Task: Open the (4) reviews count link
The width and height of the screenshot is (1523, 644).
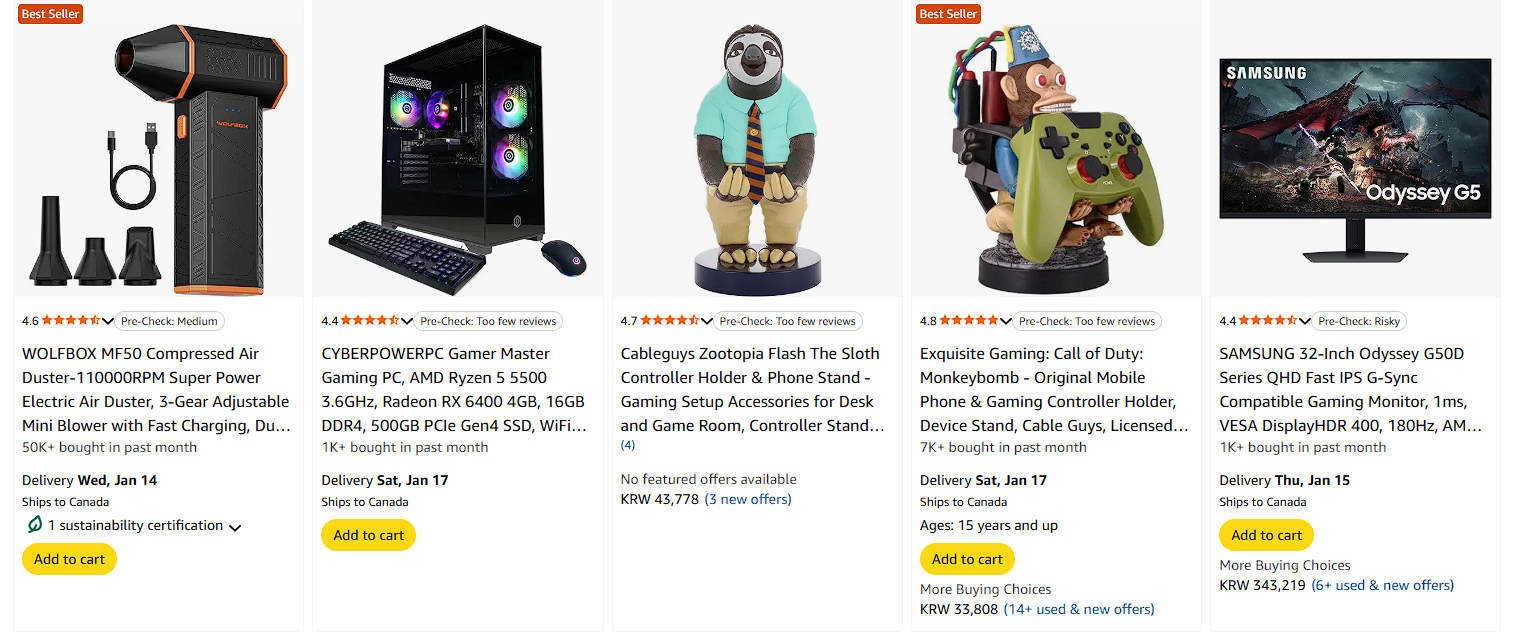Action: 628,444
